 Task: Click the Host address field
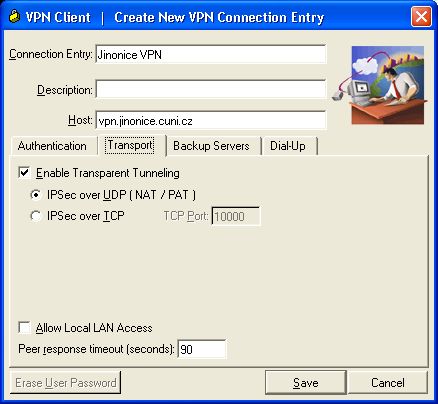[211, 120]
